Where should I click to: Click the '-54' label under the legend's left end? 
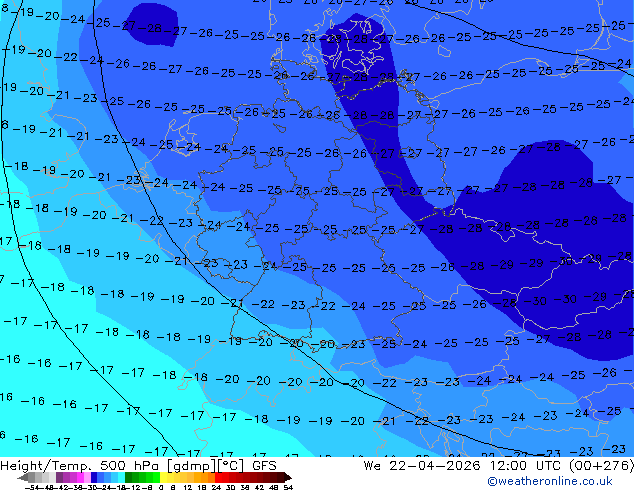[32, 487]
